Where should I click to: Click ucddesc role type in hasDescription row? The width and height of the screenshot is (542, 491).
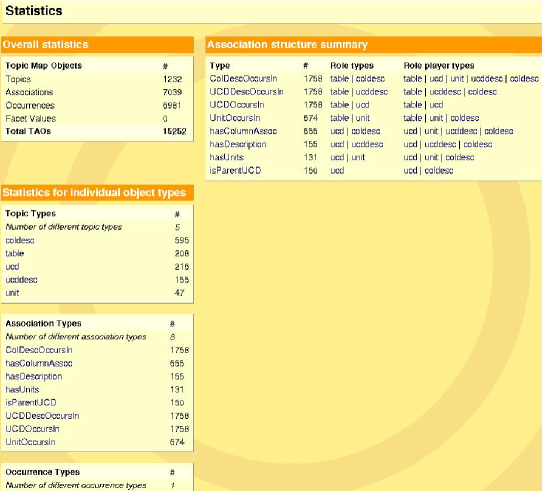[367, 145]
